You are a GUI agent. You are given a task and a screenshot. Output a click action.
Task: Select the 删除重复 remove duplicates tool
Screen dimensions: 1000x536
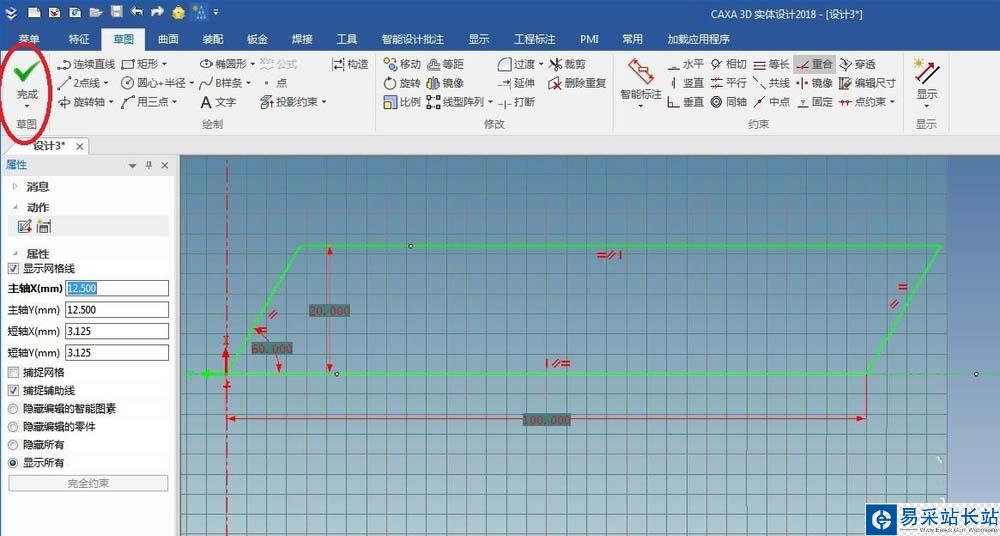click(577, 83)
